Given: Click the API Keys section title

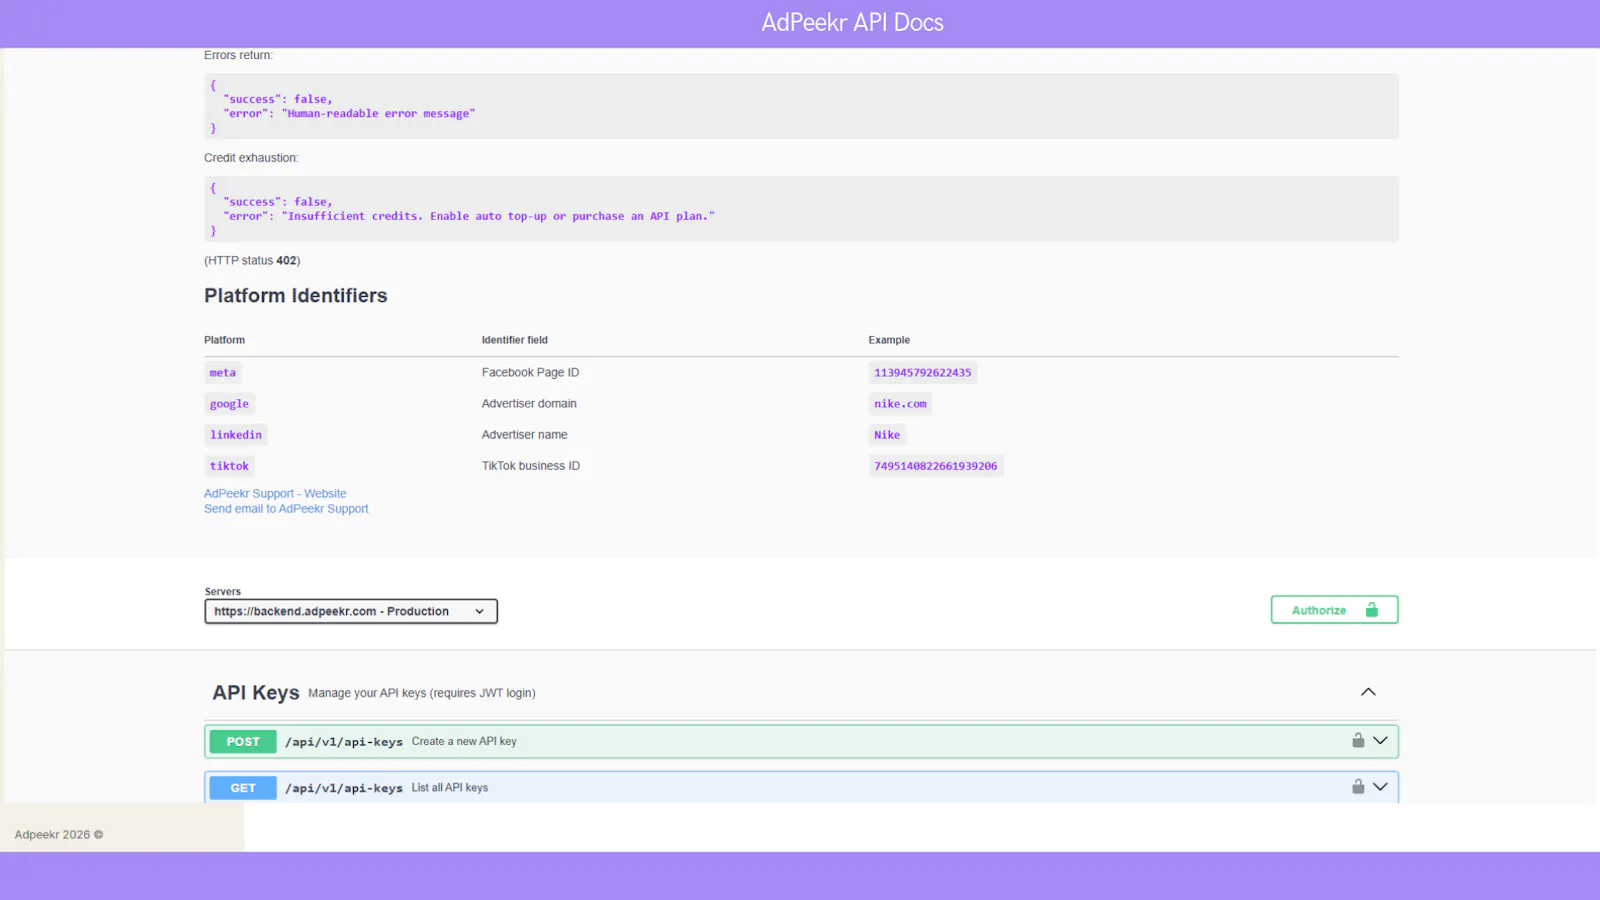Looking at the screenshot, I should pyautogui.click(x=256, y=693).
